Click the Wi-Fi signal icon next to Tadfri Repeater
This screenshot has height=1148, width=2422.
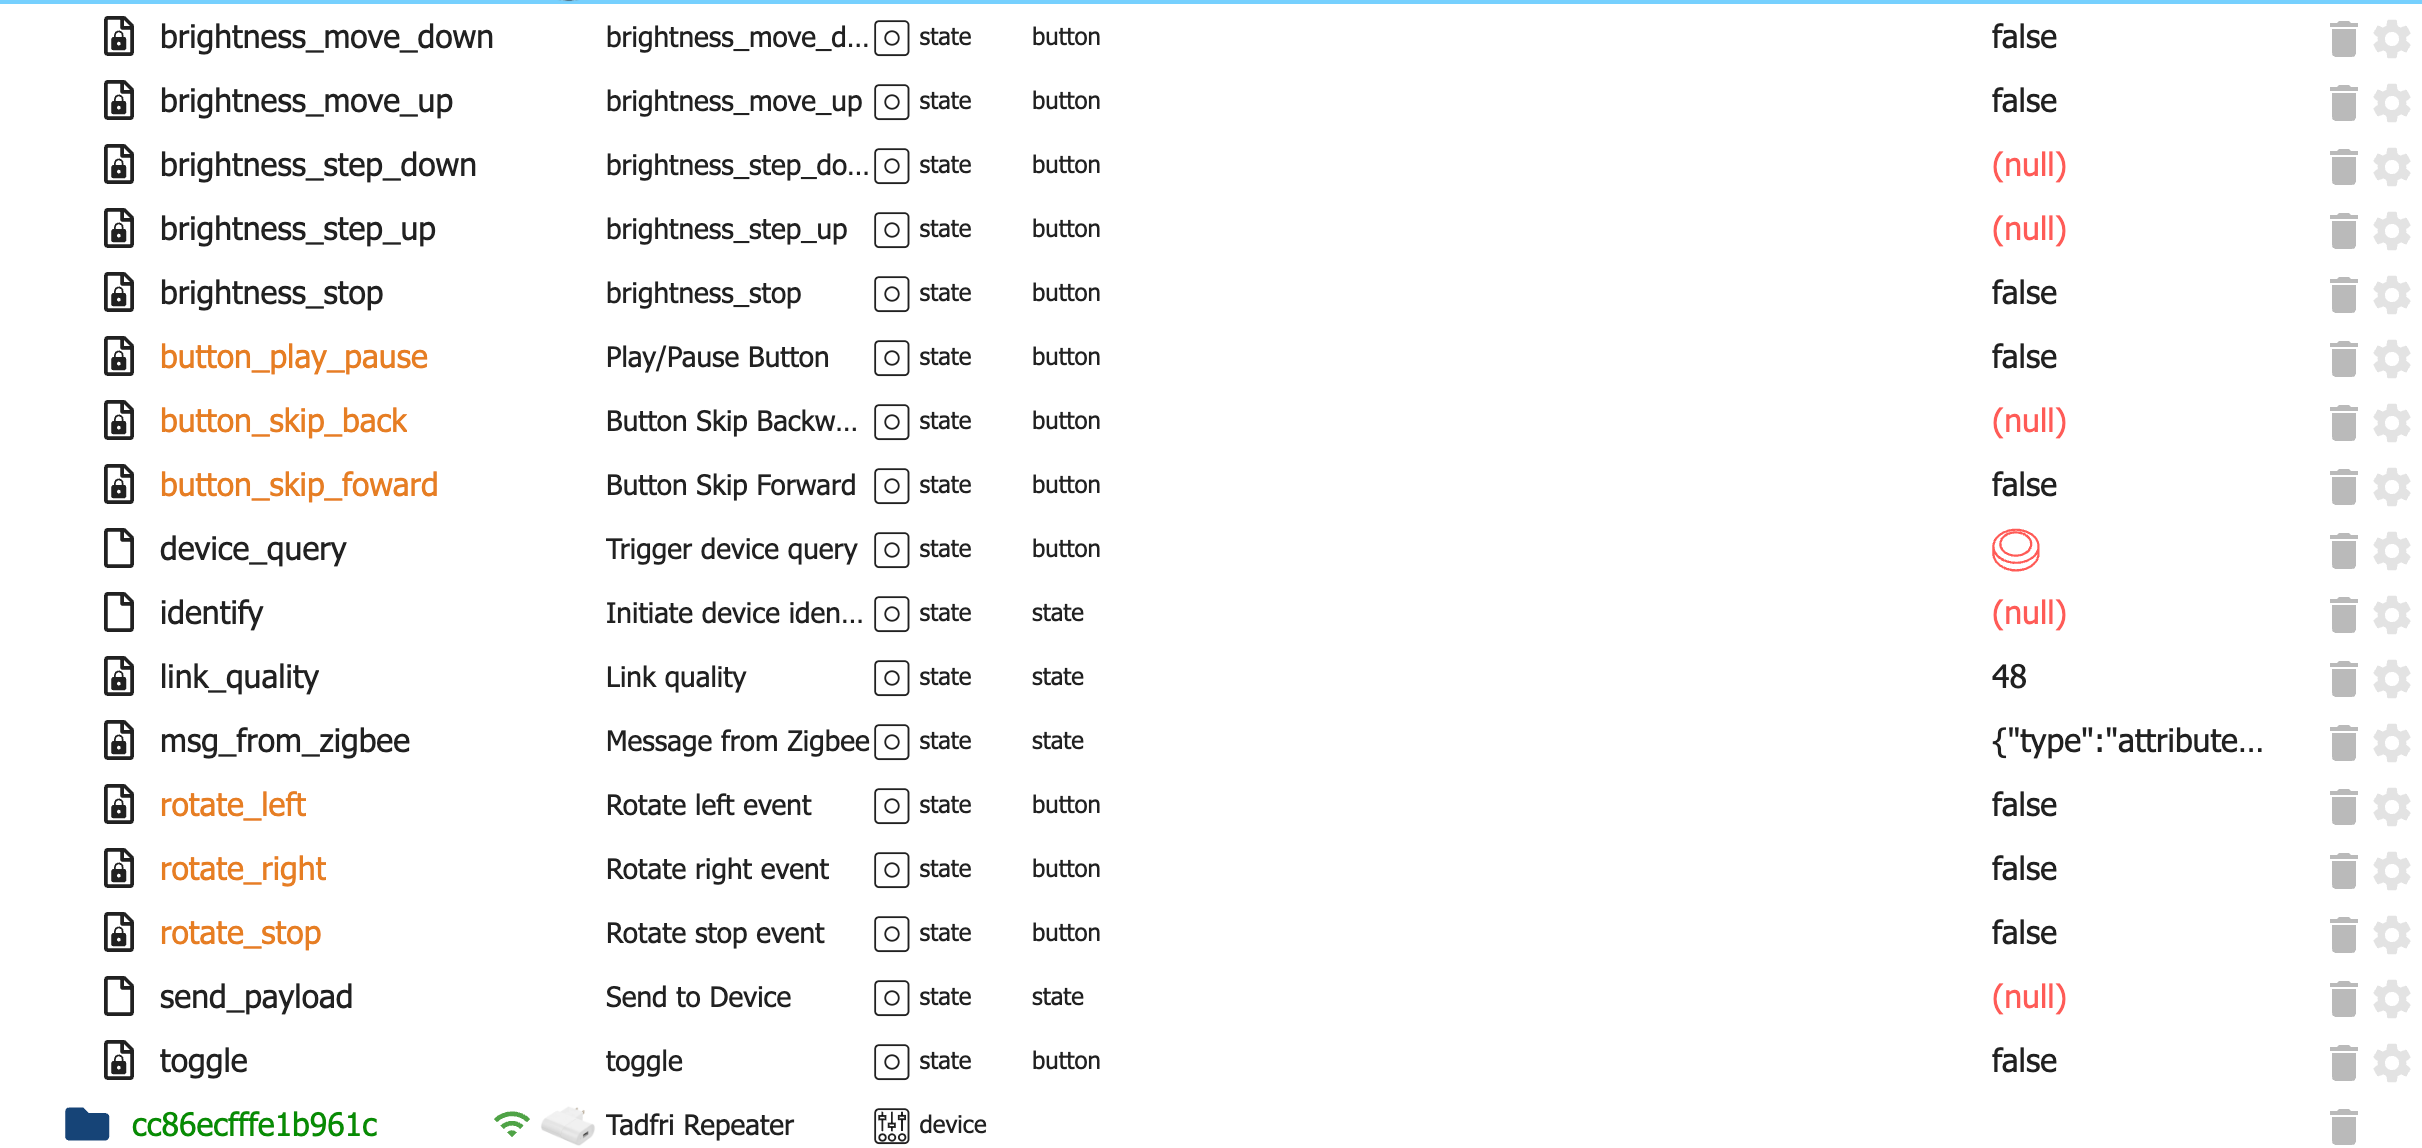click(511, 1125)
